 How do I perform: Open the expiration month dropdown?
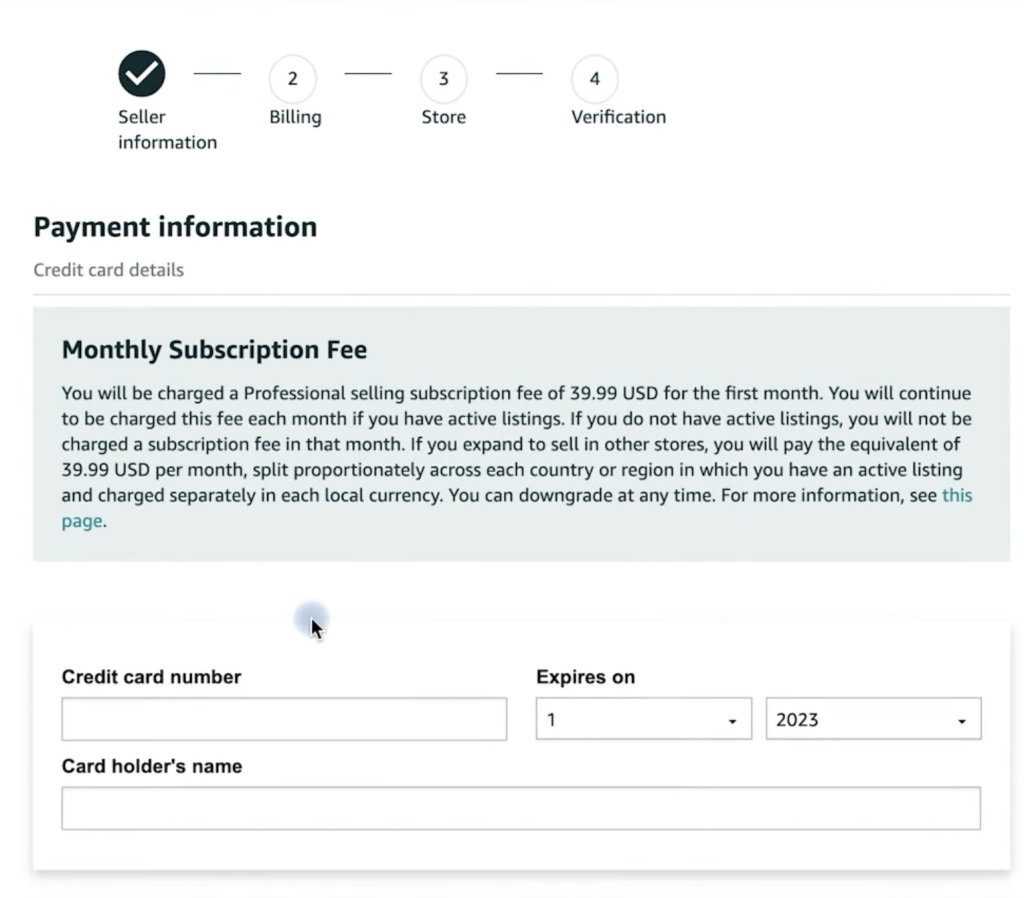pyautogui.click(x=643, y=718)
